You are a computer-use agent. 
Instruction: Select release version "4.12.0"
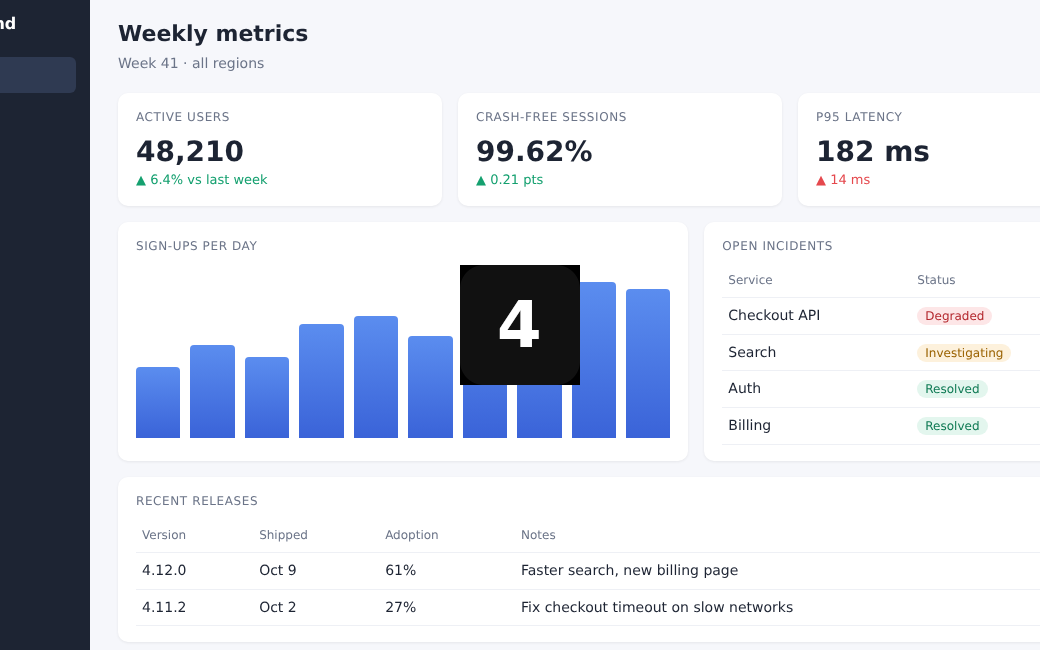point(164,570)
